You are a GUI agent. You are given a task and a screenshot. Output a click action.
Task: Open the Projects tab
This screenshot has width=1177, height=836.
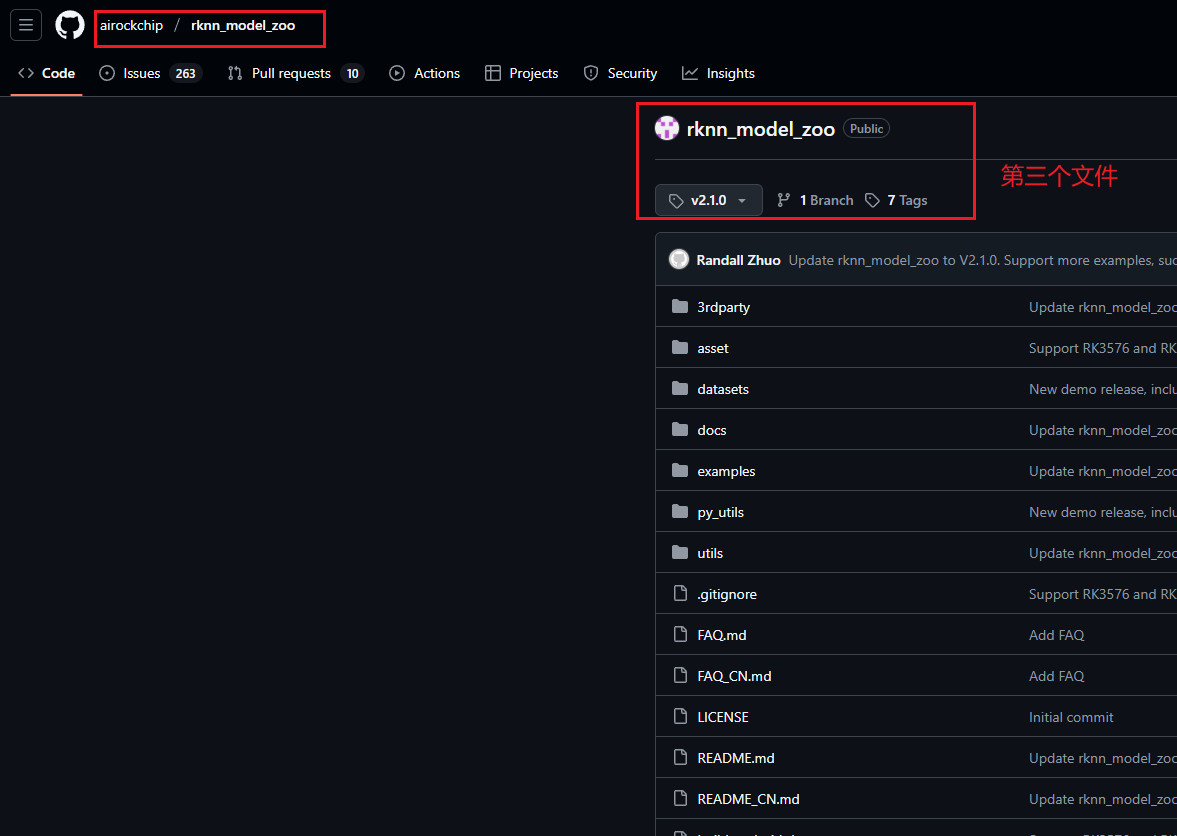pos(522,73)
